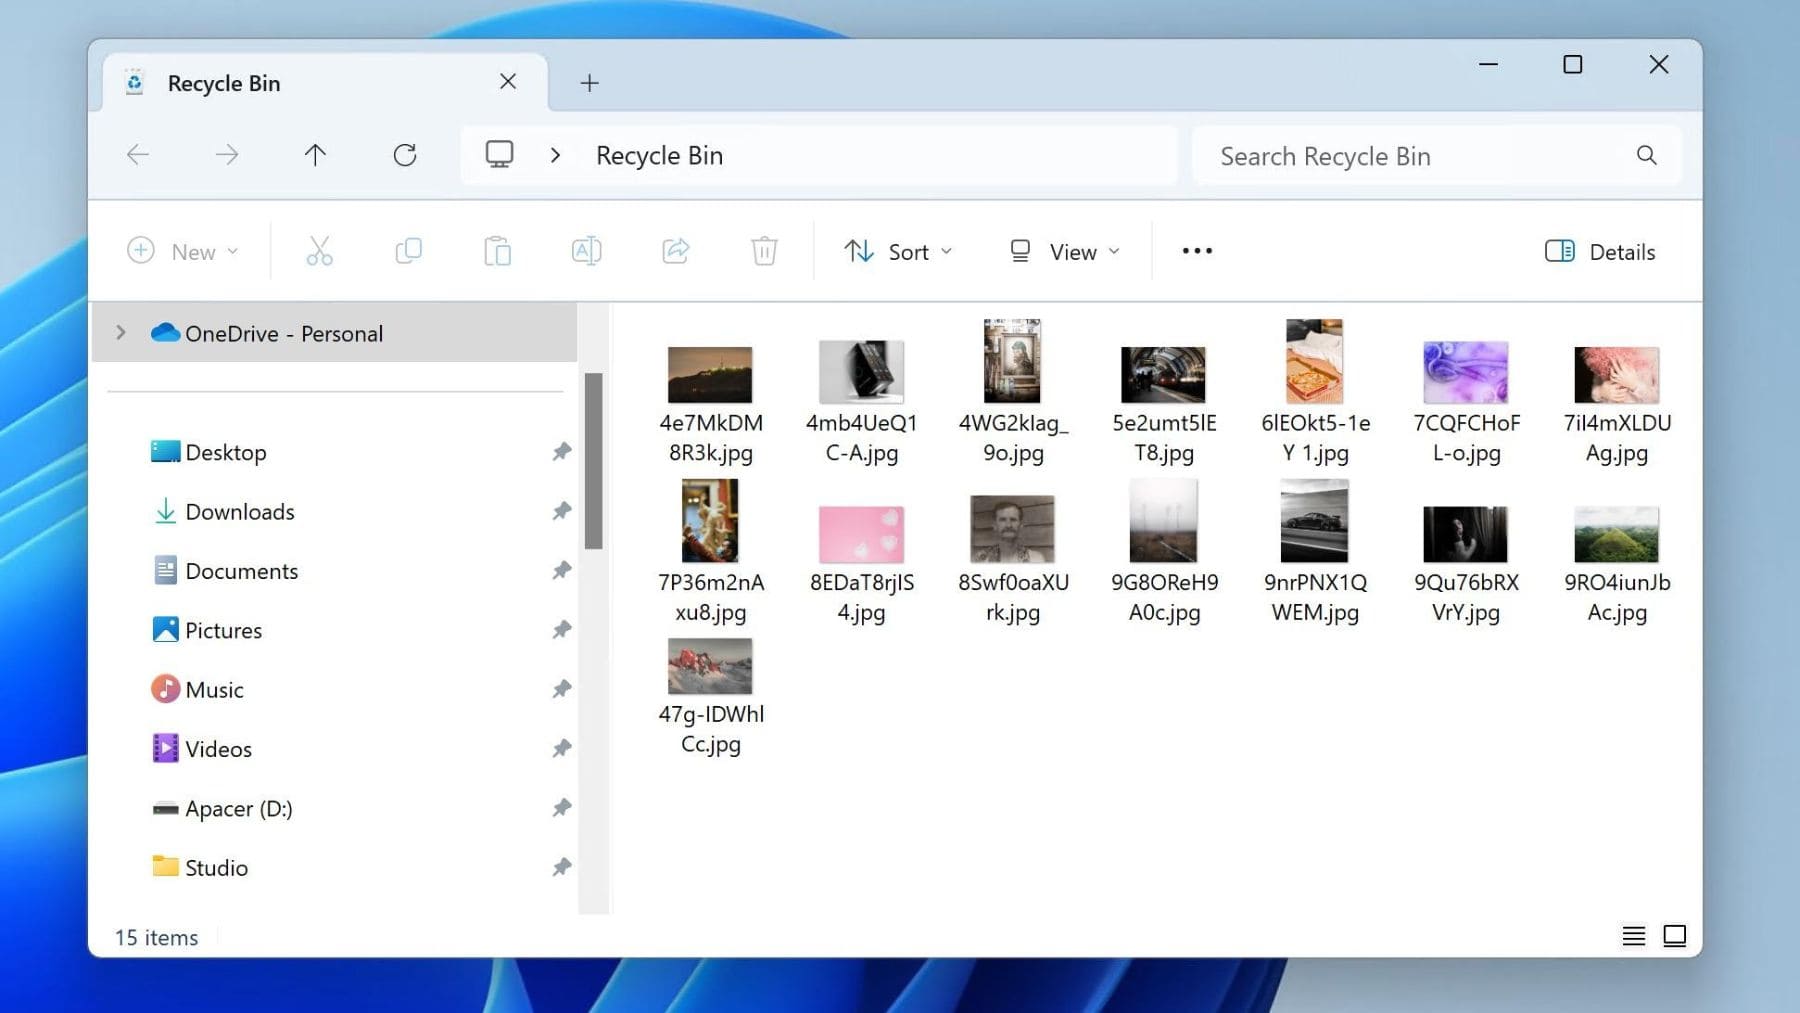Viewport: 1800px width, 1013px height.
Task: Click the Paste clipboard icon
Action: pos(497,251)
